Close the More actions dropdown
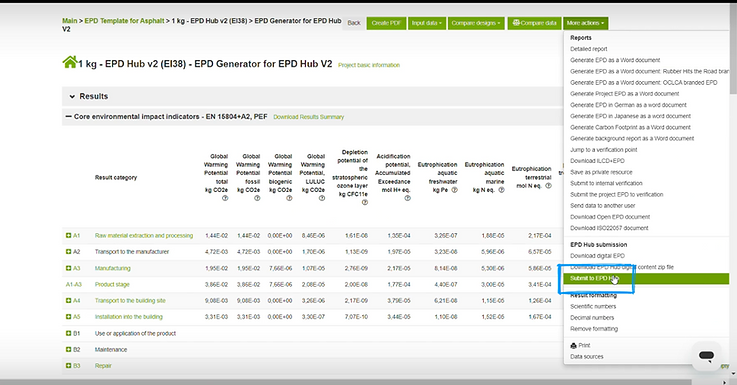This screenshot has width=737, height=385. coord(586,23)
